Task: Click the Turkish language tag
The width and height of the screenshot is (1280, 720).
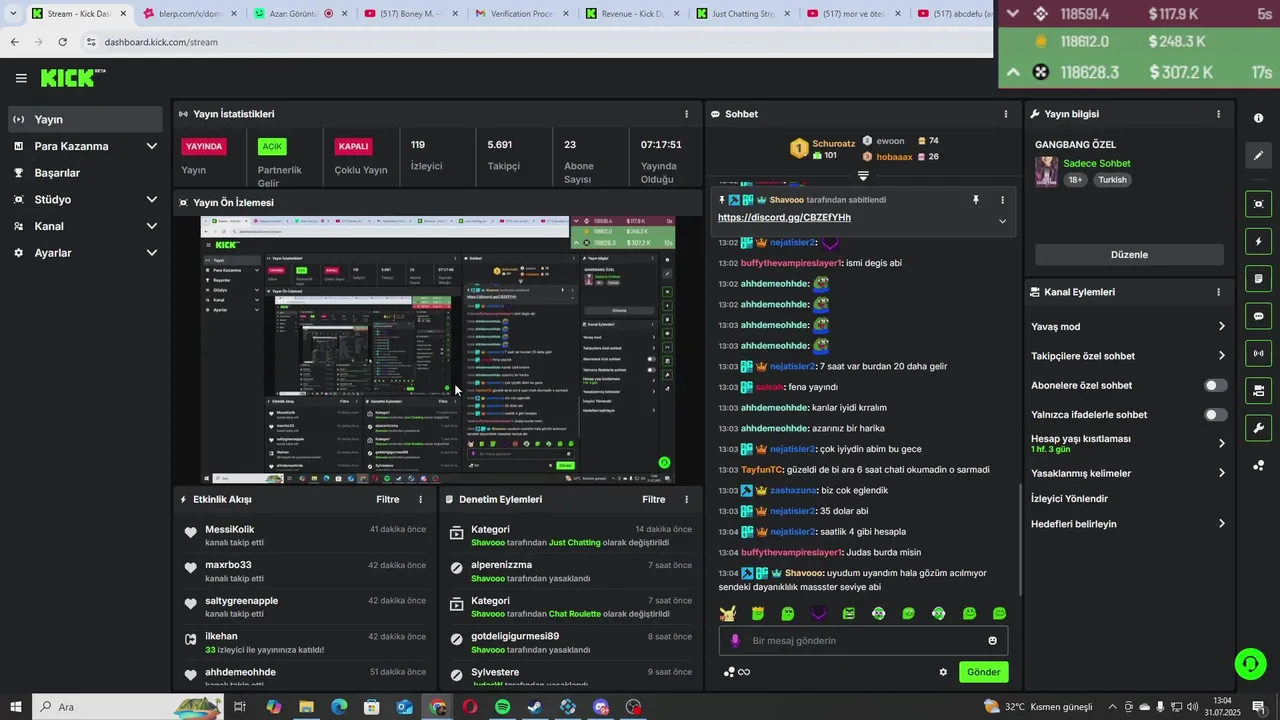Action: click(1112, 180)
